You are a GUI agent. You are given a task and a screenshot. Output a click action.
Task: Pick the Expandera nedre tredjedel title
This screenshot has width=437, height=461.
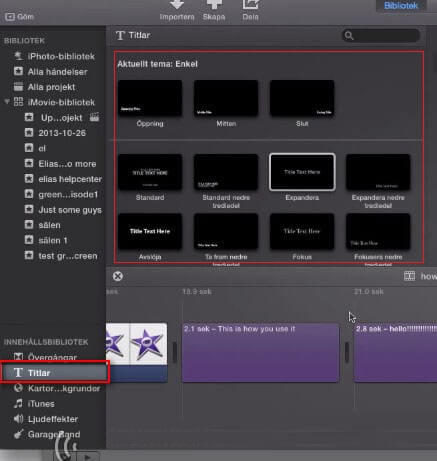point(378,172)
